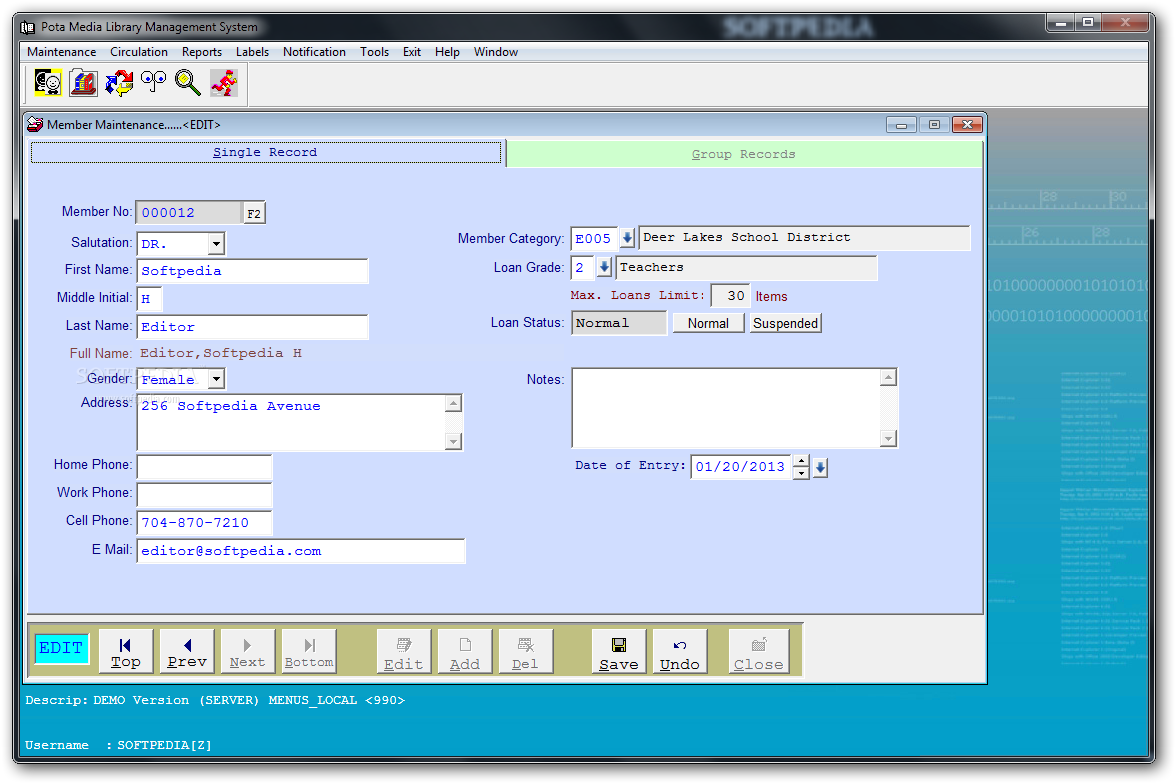The height and width of the screenshot is (784, 1176).
Task: Click the Loan Grade code field
Action: click(583, 267)
